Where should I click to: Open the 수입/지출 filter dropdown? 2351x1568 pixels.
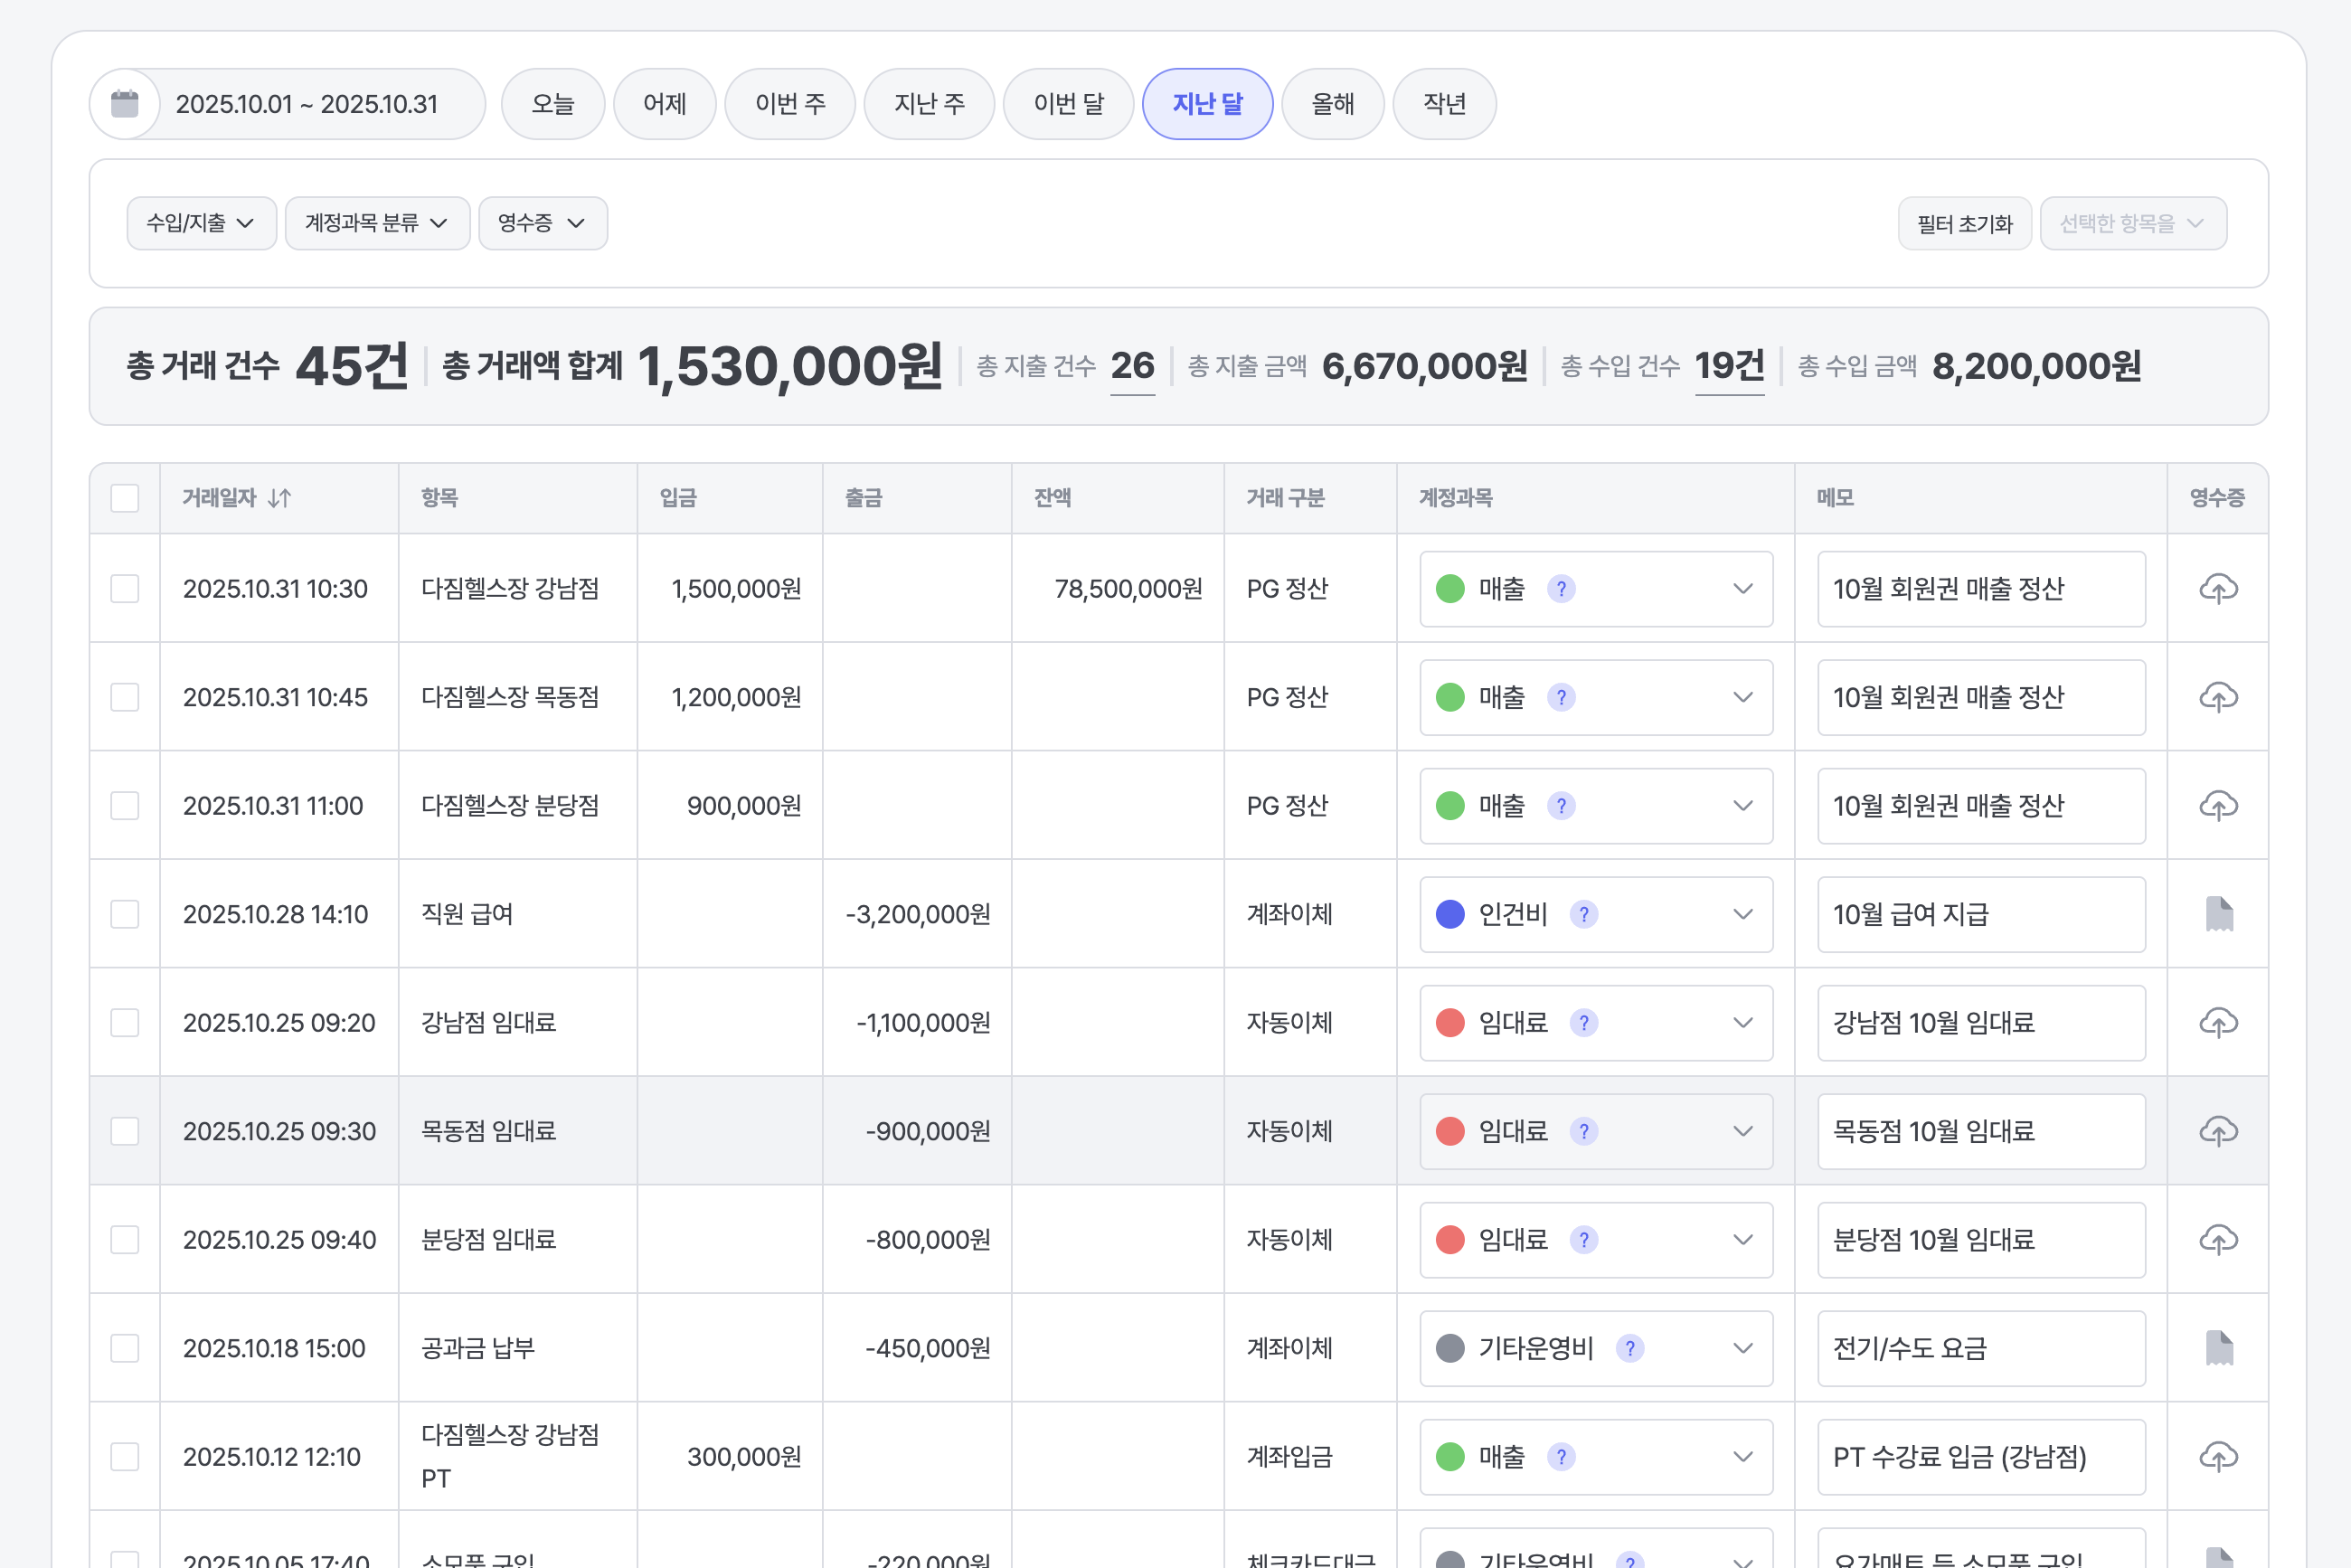click(201, 223)
